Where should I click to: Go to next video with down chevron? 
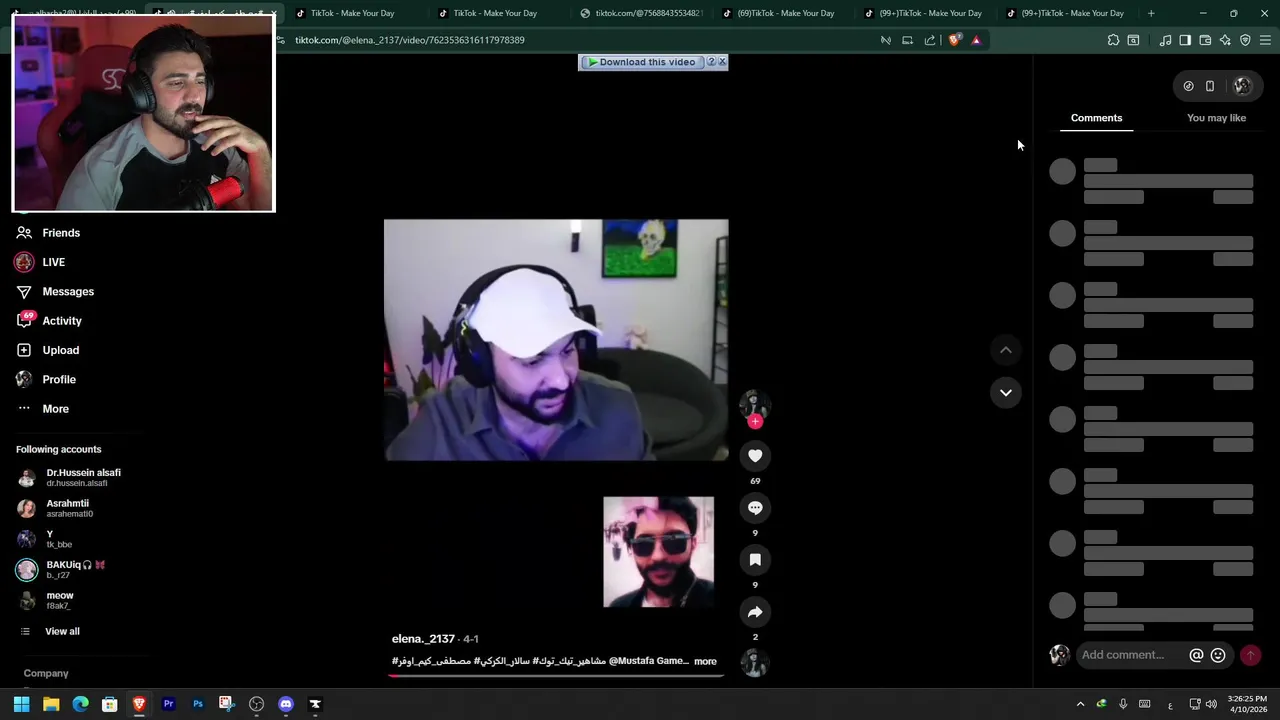(x=1005, y=392)
